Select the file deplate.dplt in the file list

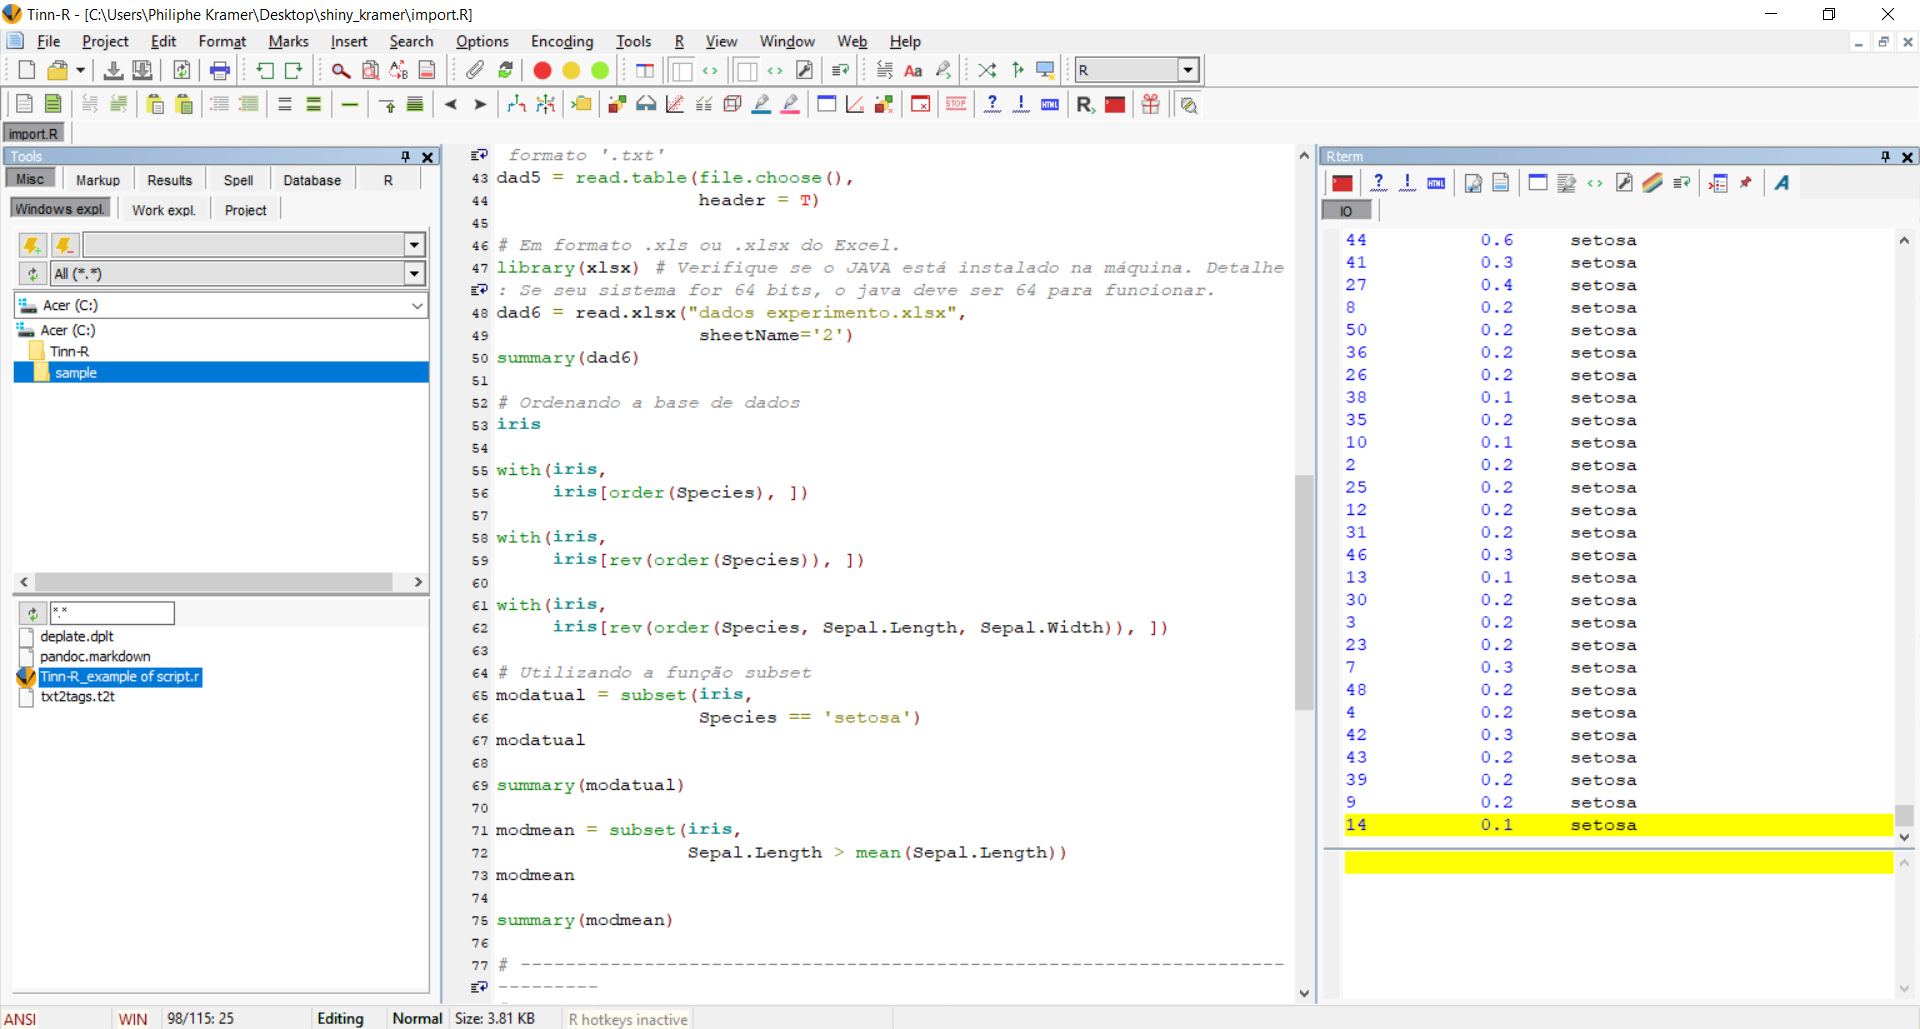(77, 636)
